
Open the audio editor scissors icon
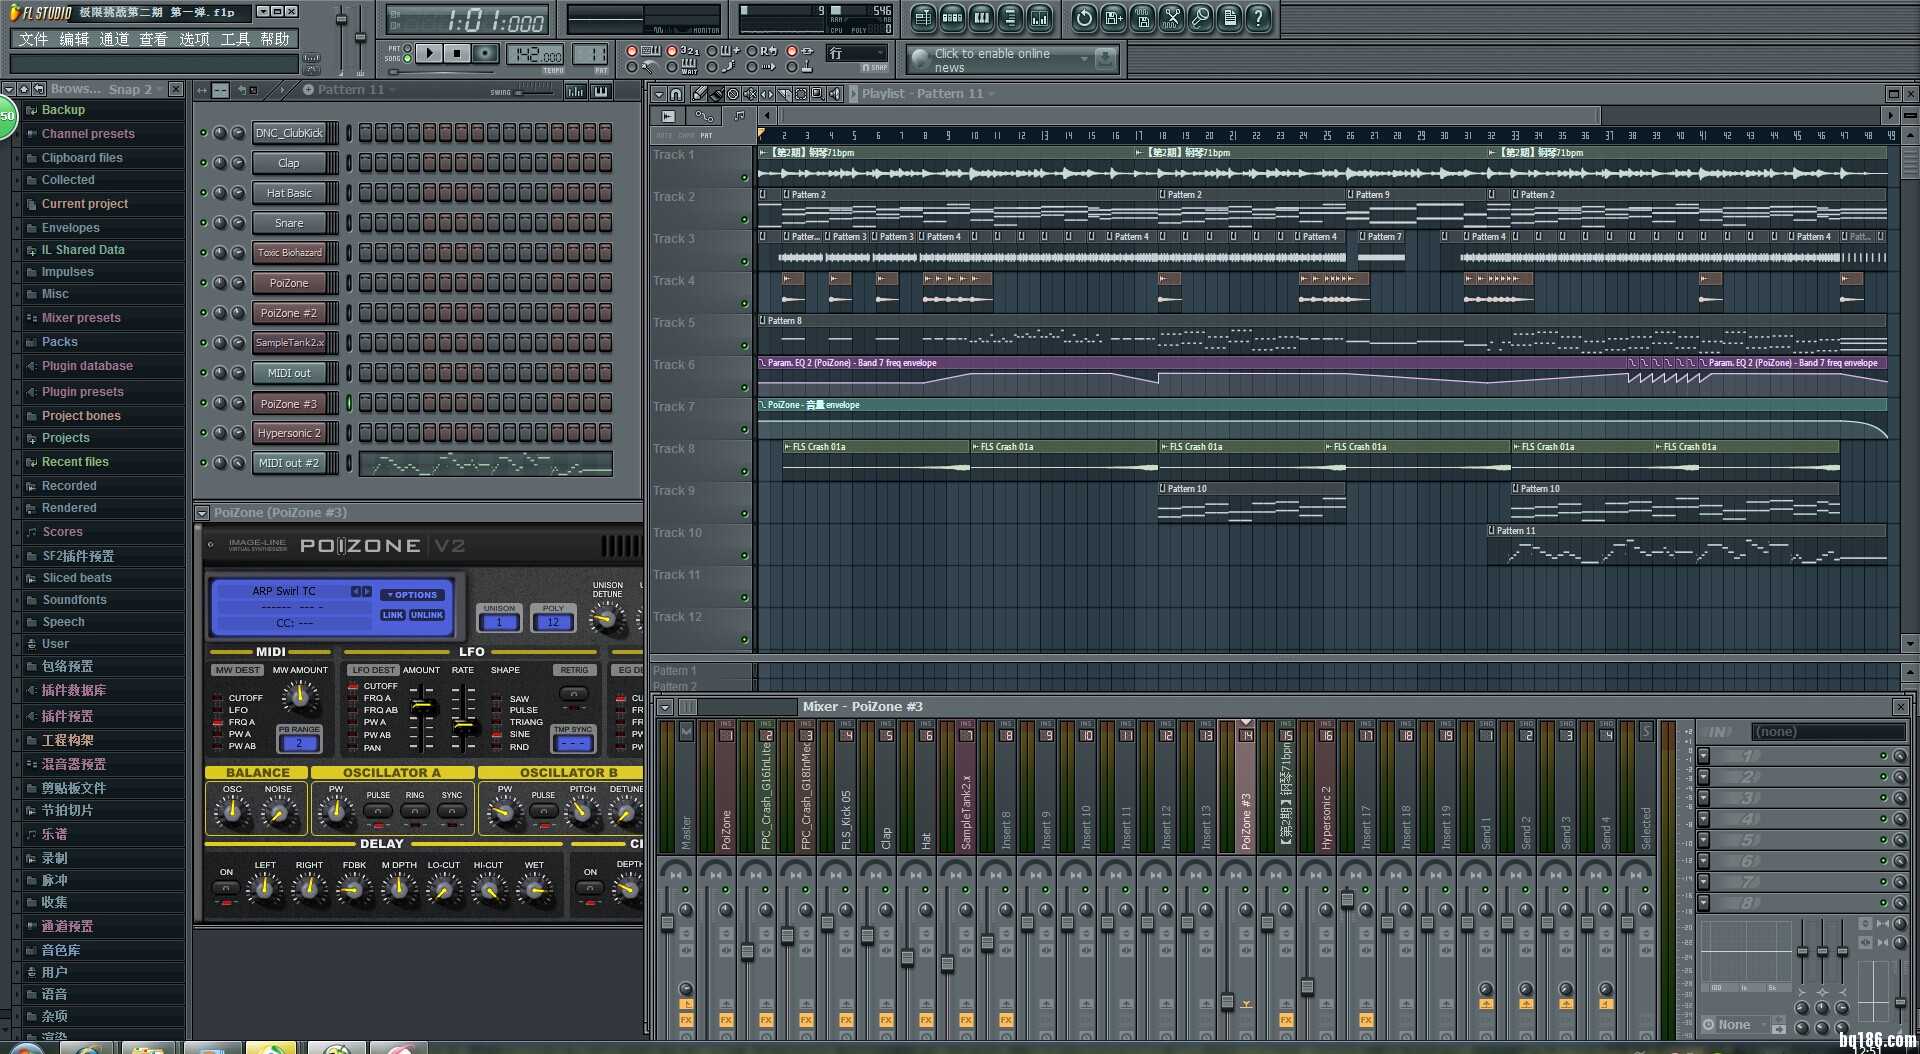click(1171, 18)
